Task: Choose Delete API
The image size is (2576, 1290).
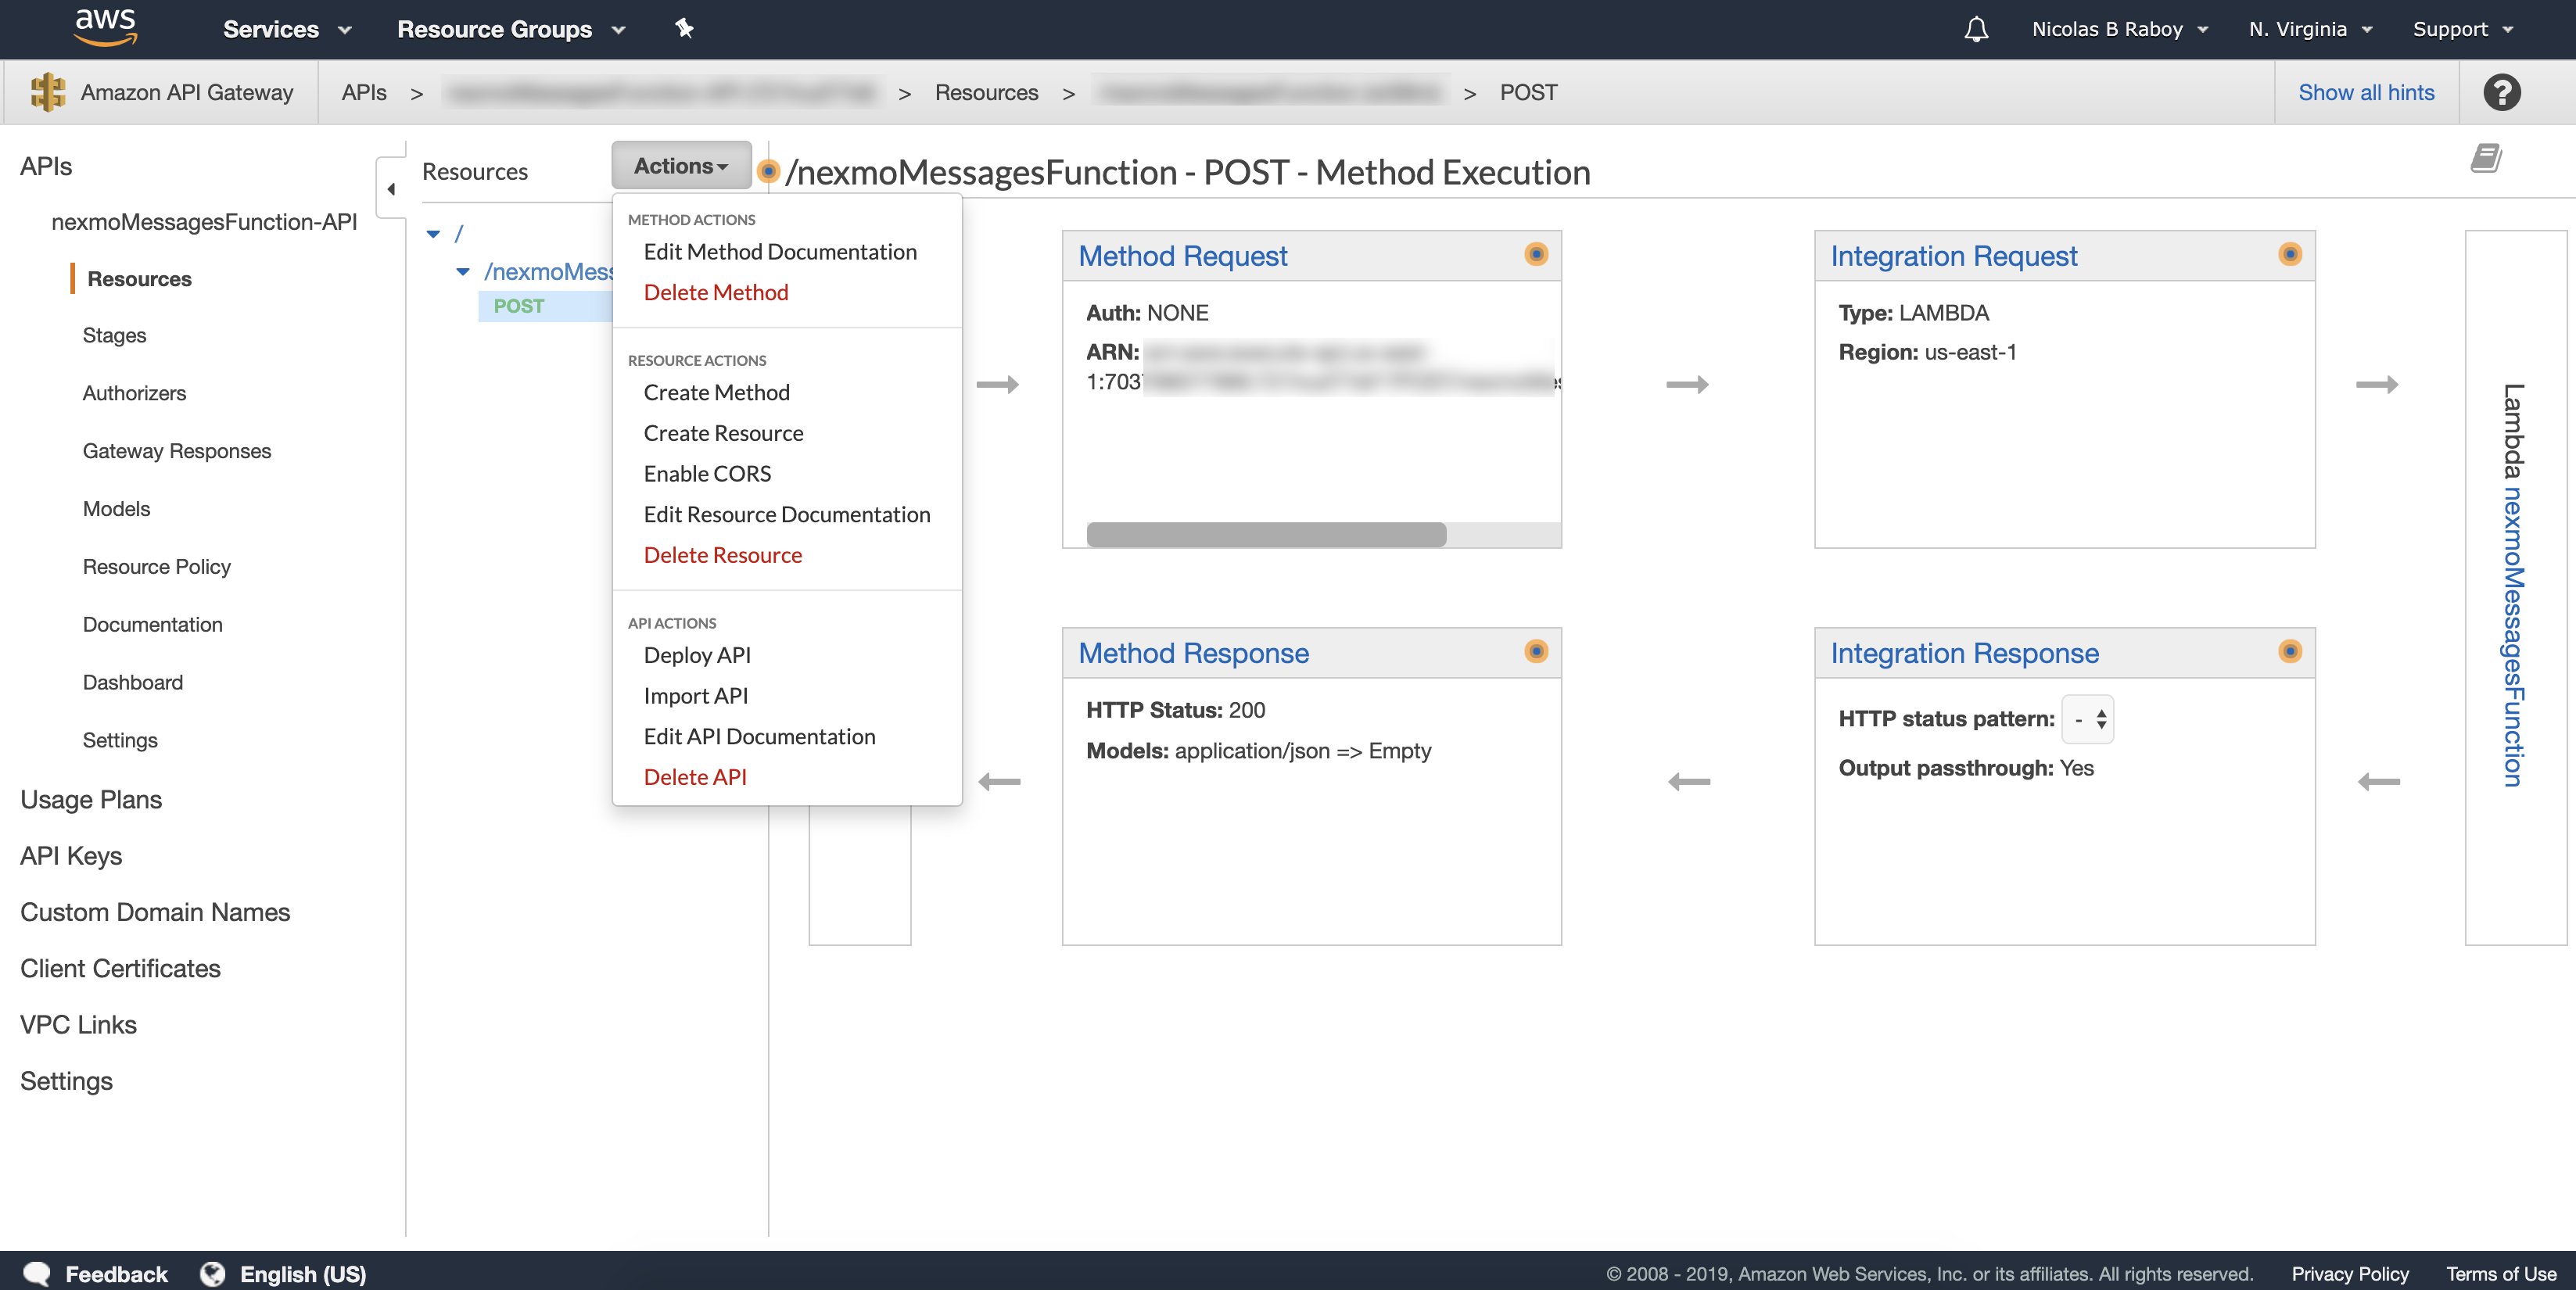Action: point(695,777)
